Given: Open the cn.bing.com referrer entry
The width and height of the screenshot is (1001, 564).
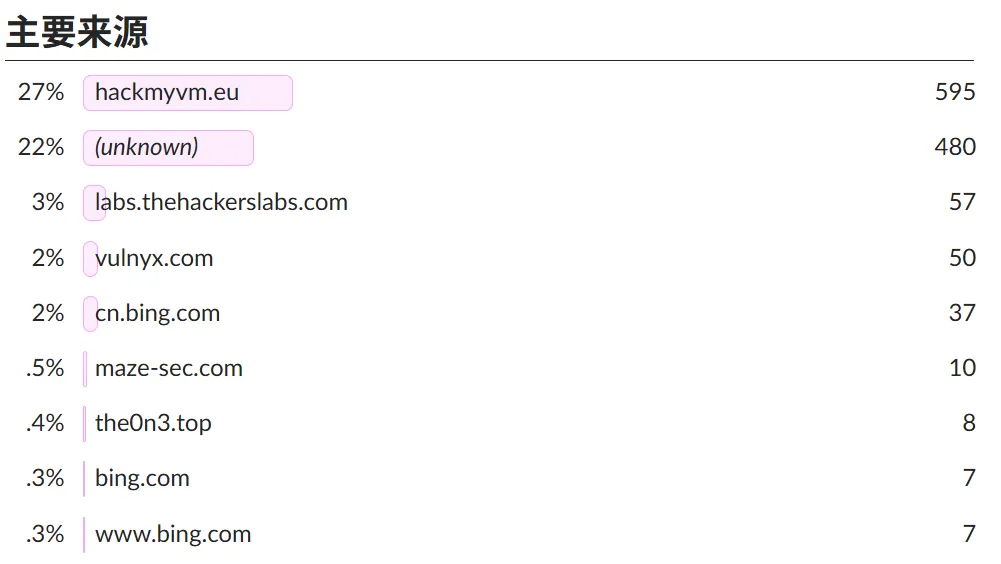Looking at the screenshot, I should point(157,314).
